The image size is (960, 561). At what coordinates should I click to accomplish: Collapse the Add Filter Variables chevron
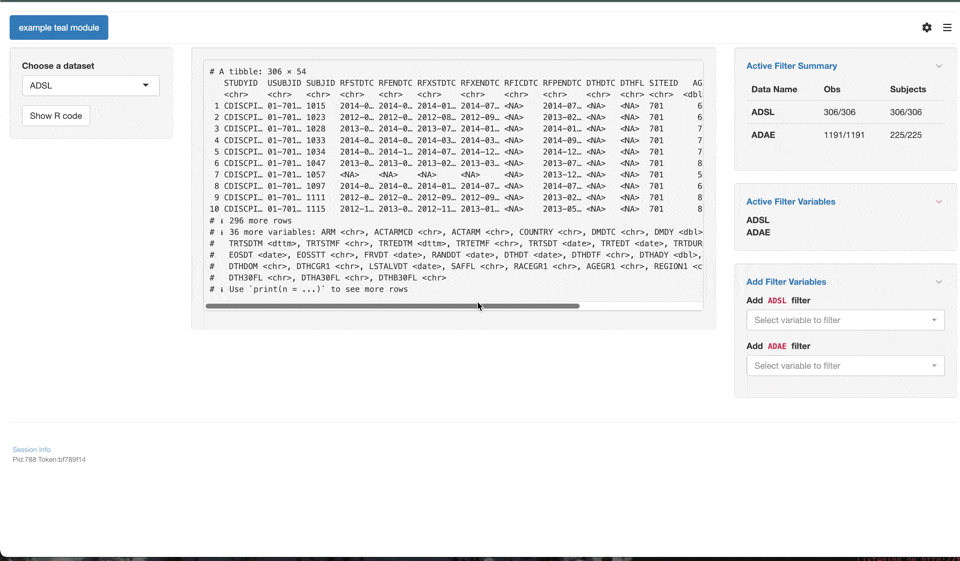tap(939, 282)
